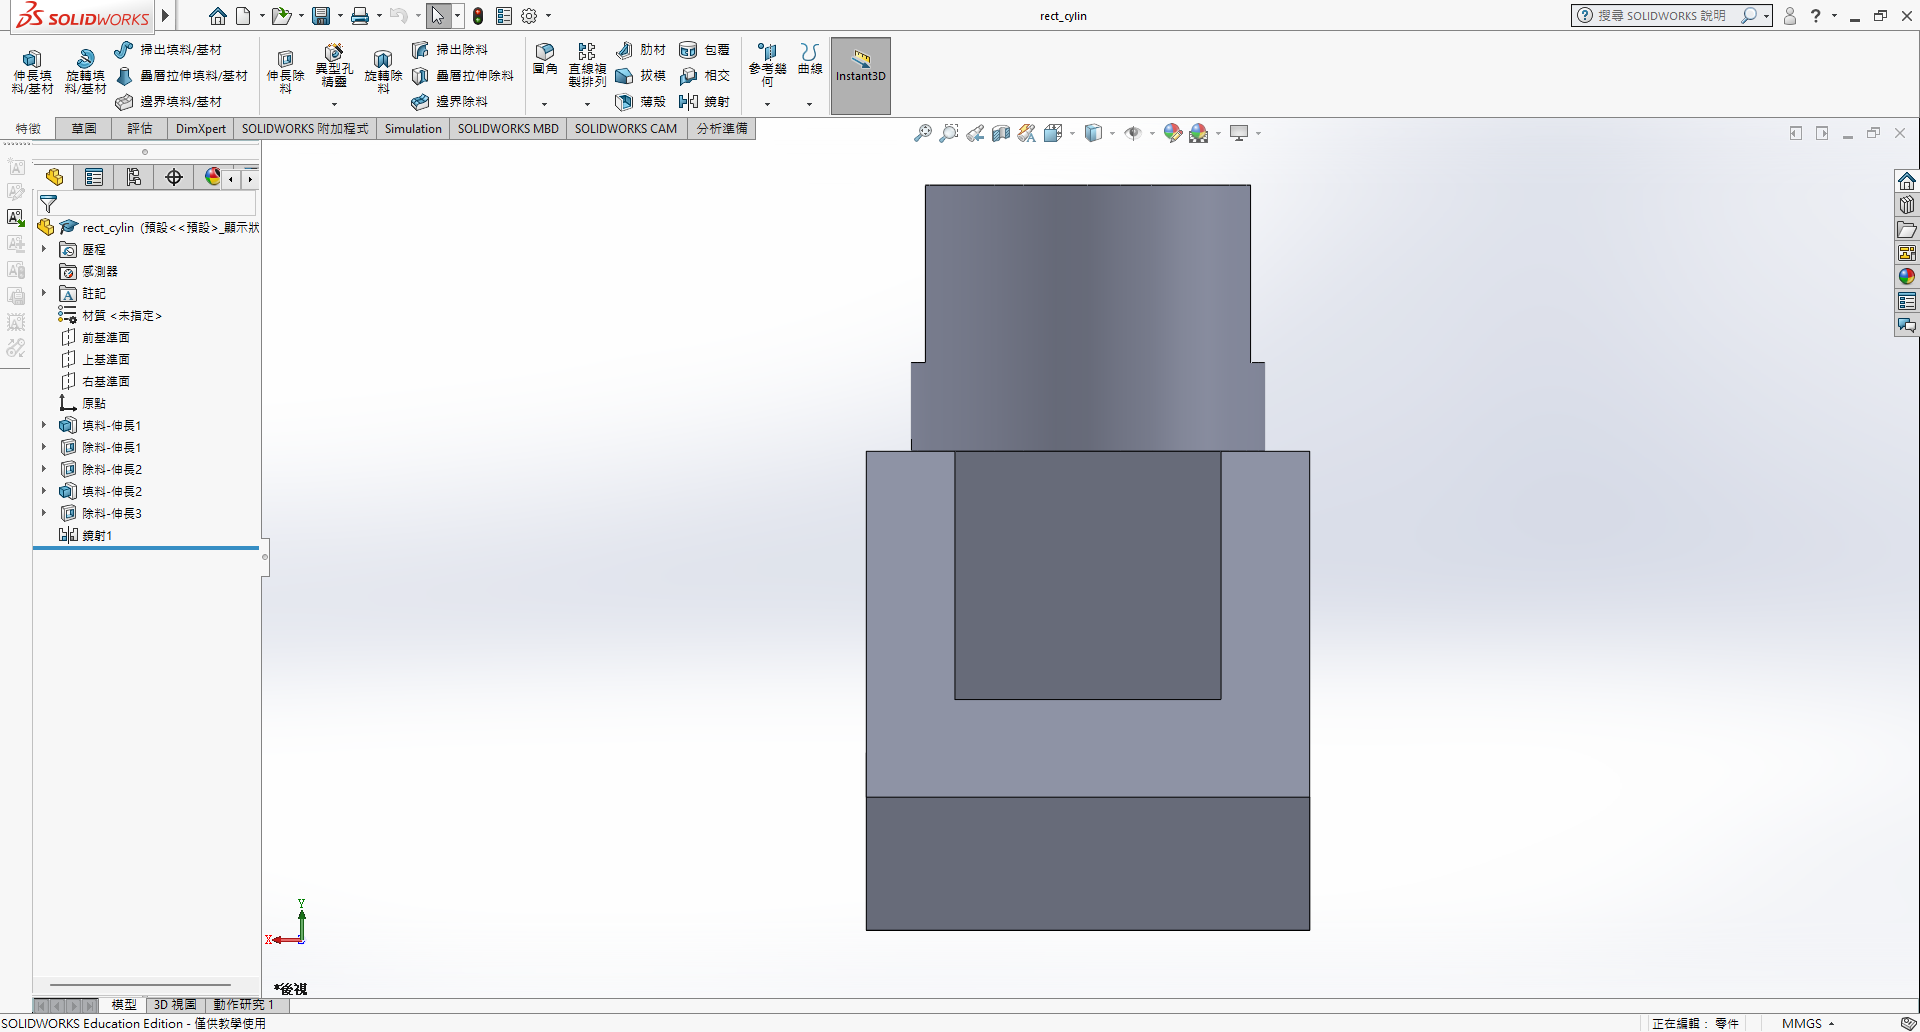Apply the 圓角 fillet tool
The width and height of the screenshot is (1920, 1032).
pyautogui.click(x=545, y=60)
